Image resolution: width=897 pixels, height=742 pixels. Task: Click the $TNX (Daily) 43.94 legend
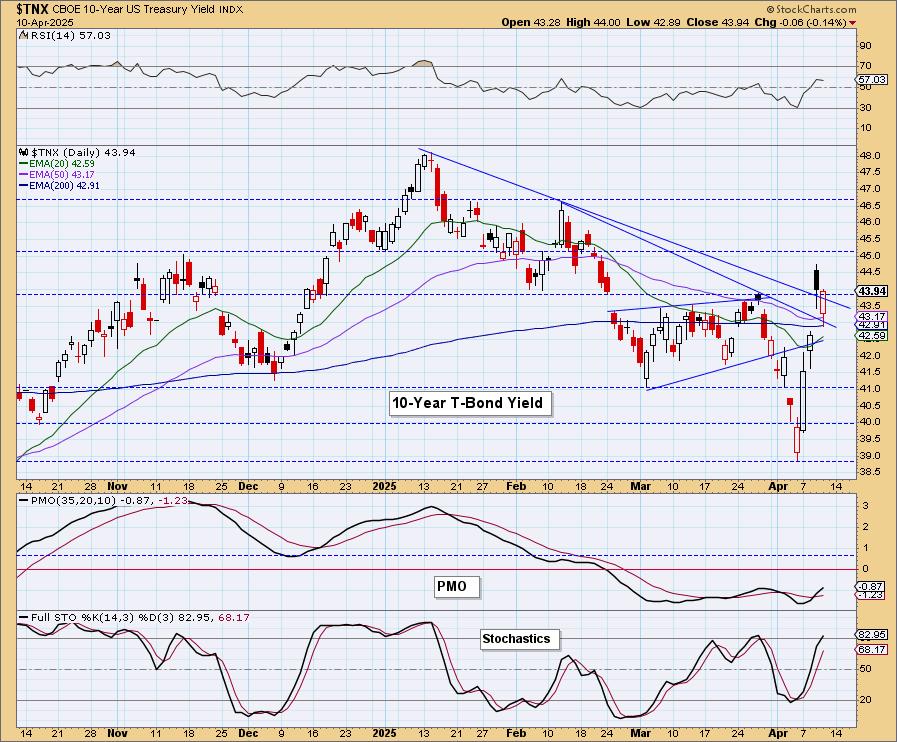[x=83, y=153]
